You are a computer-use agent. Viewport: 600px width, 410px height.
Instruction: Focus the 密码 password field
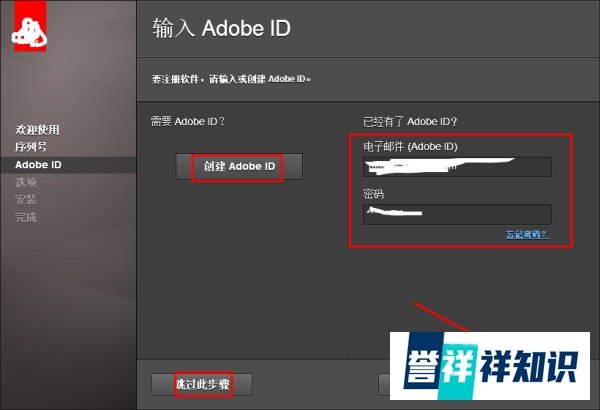click(457, 214)
